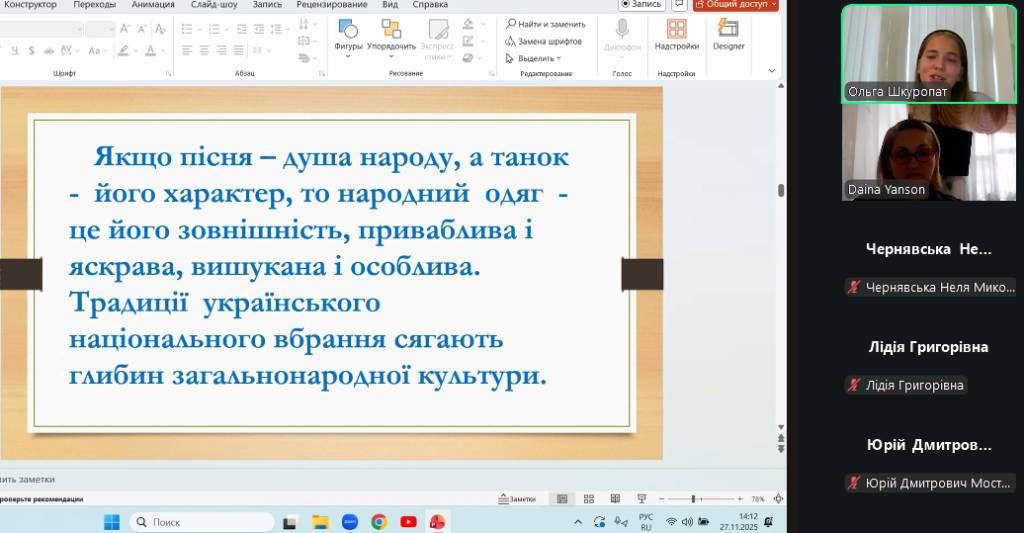Open Chrome from the taskbar
Screen dimensions: 1024x533
point(379,521)
